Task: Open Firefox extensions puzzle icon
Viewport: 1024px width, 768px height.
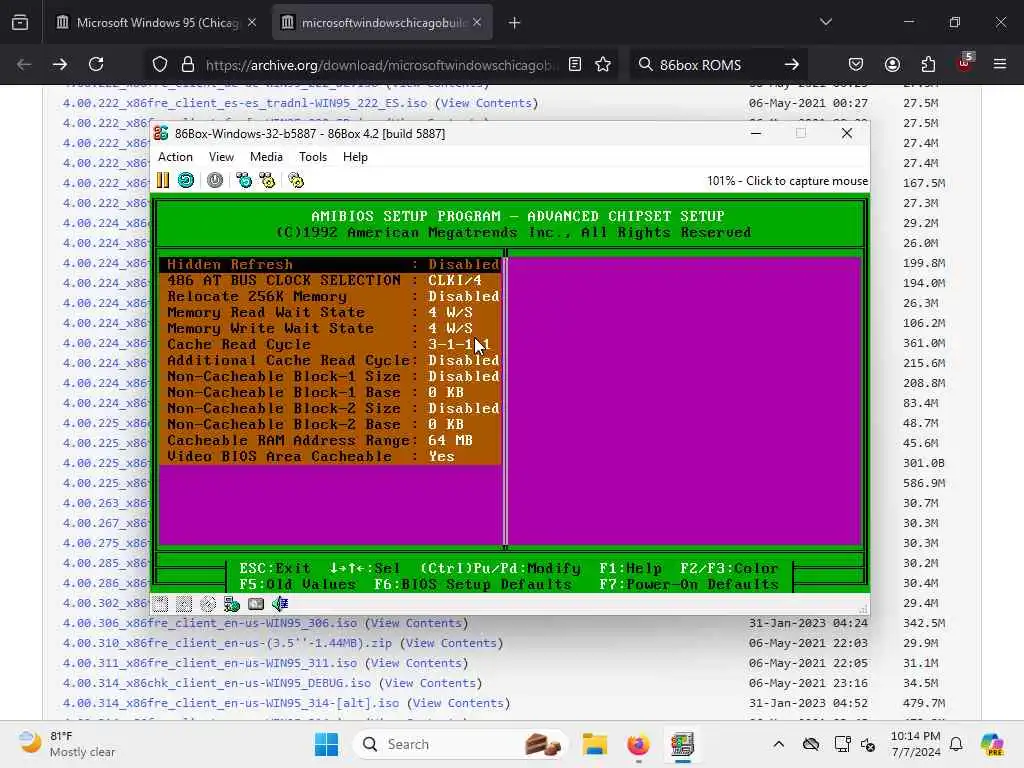Action: 928,64
